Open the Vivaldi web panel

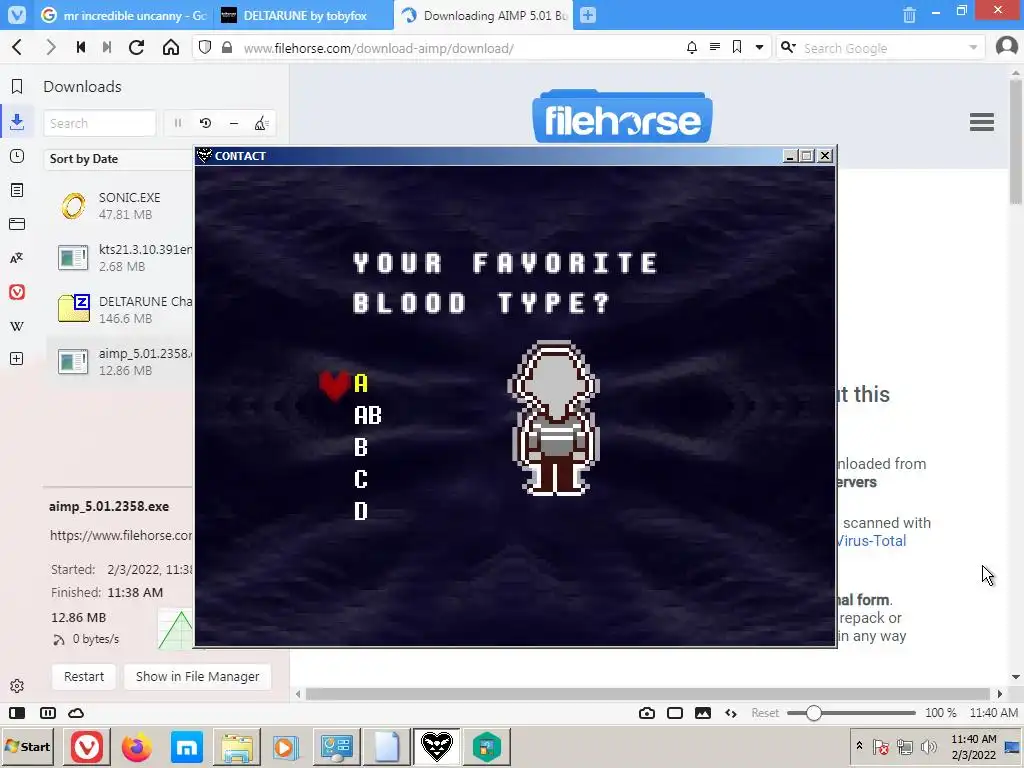pos(17,292)
